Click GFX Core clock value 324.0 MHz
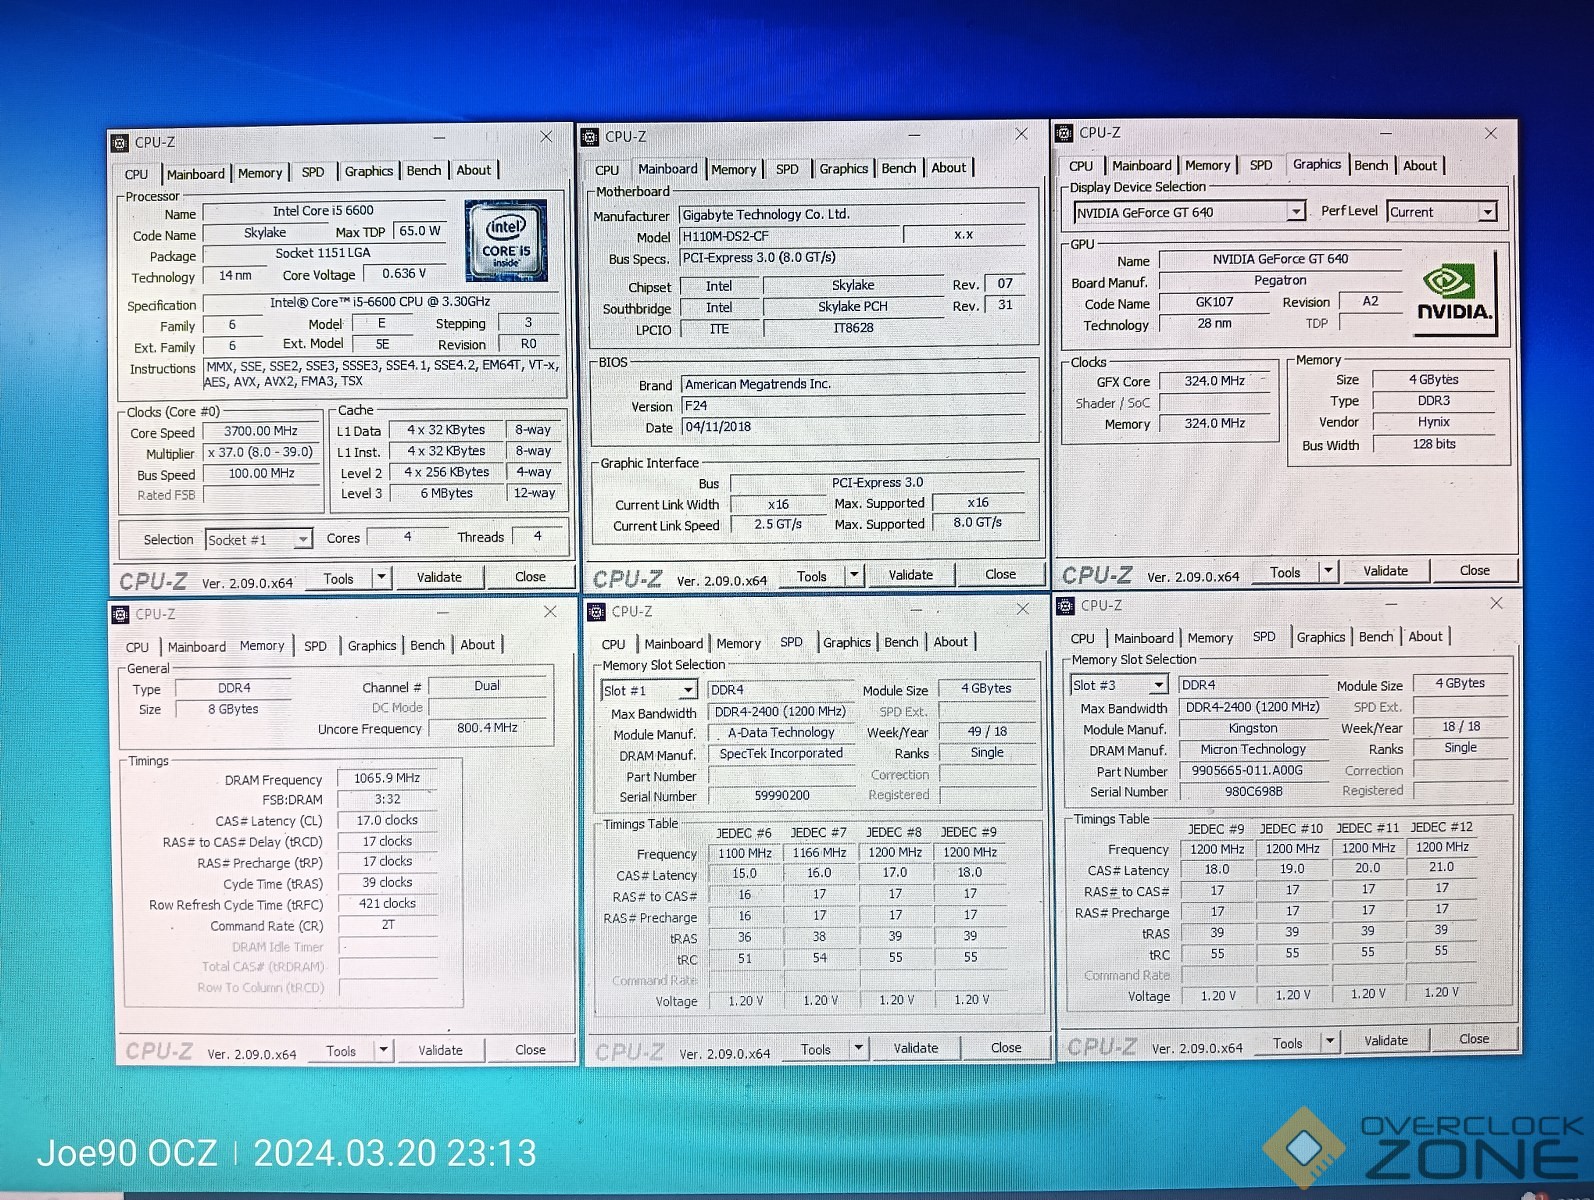 (x=1214, y=381)
